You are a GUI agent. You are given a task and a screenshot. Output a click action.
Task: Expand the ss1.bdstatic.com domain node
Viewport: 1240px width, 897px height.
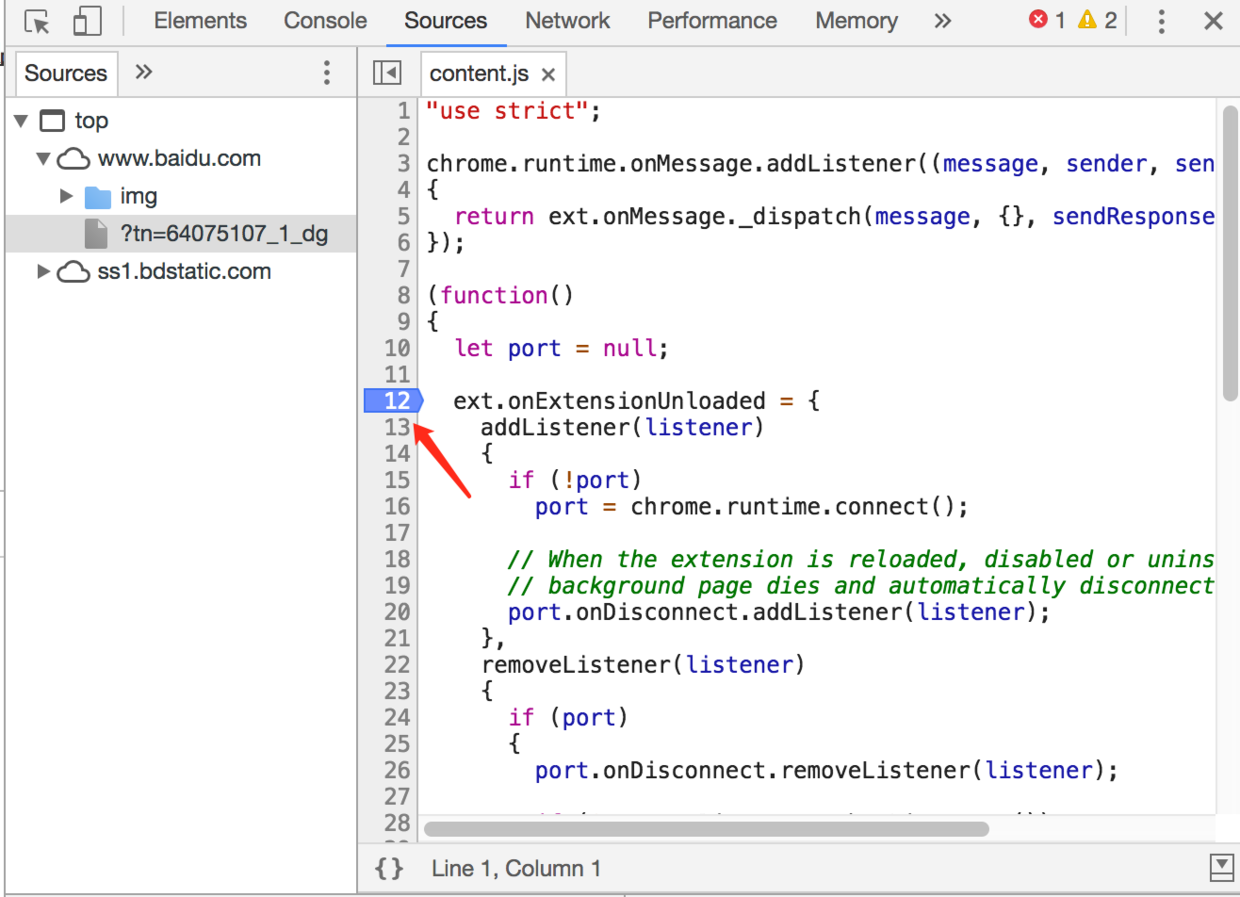tap(43, 271)
